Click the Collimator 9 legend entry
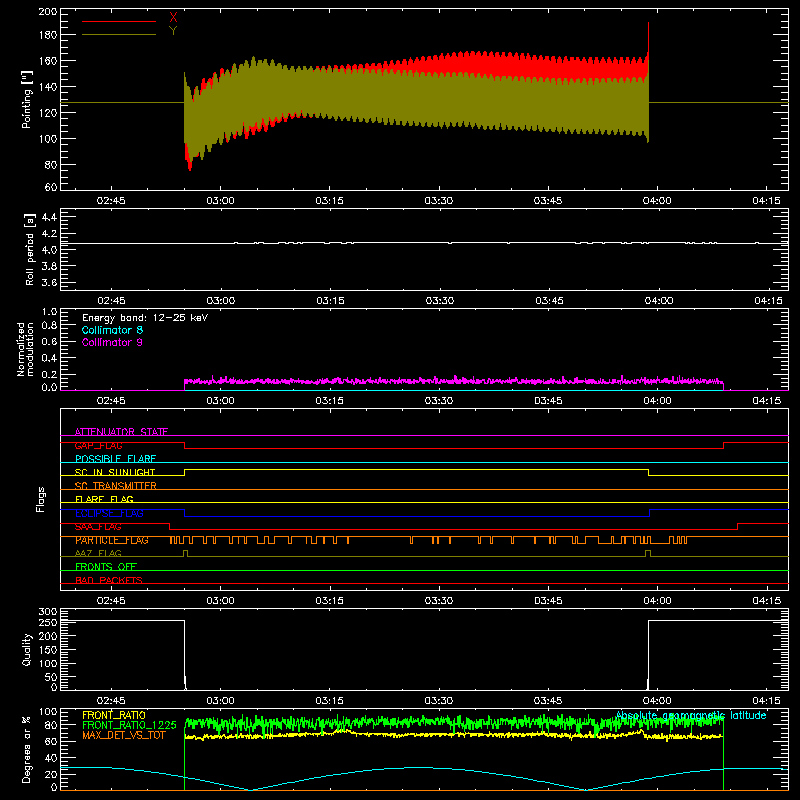 click(112, 342)
